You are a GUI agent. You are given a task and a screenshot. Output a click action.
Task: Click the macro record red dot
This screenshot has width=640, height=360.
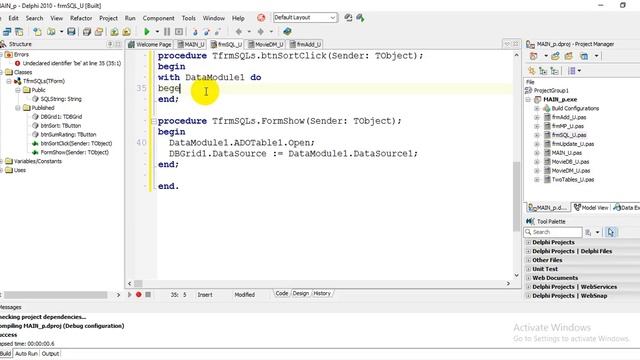(x=139, y=294)
